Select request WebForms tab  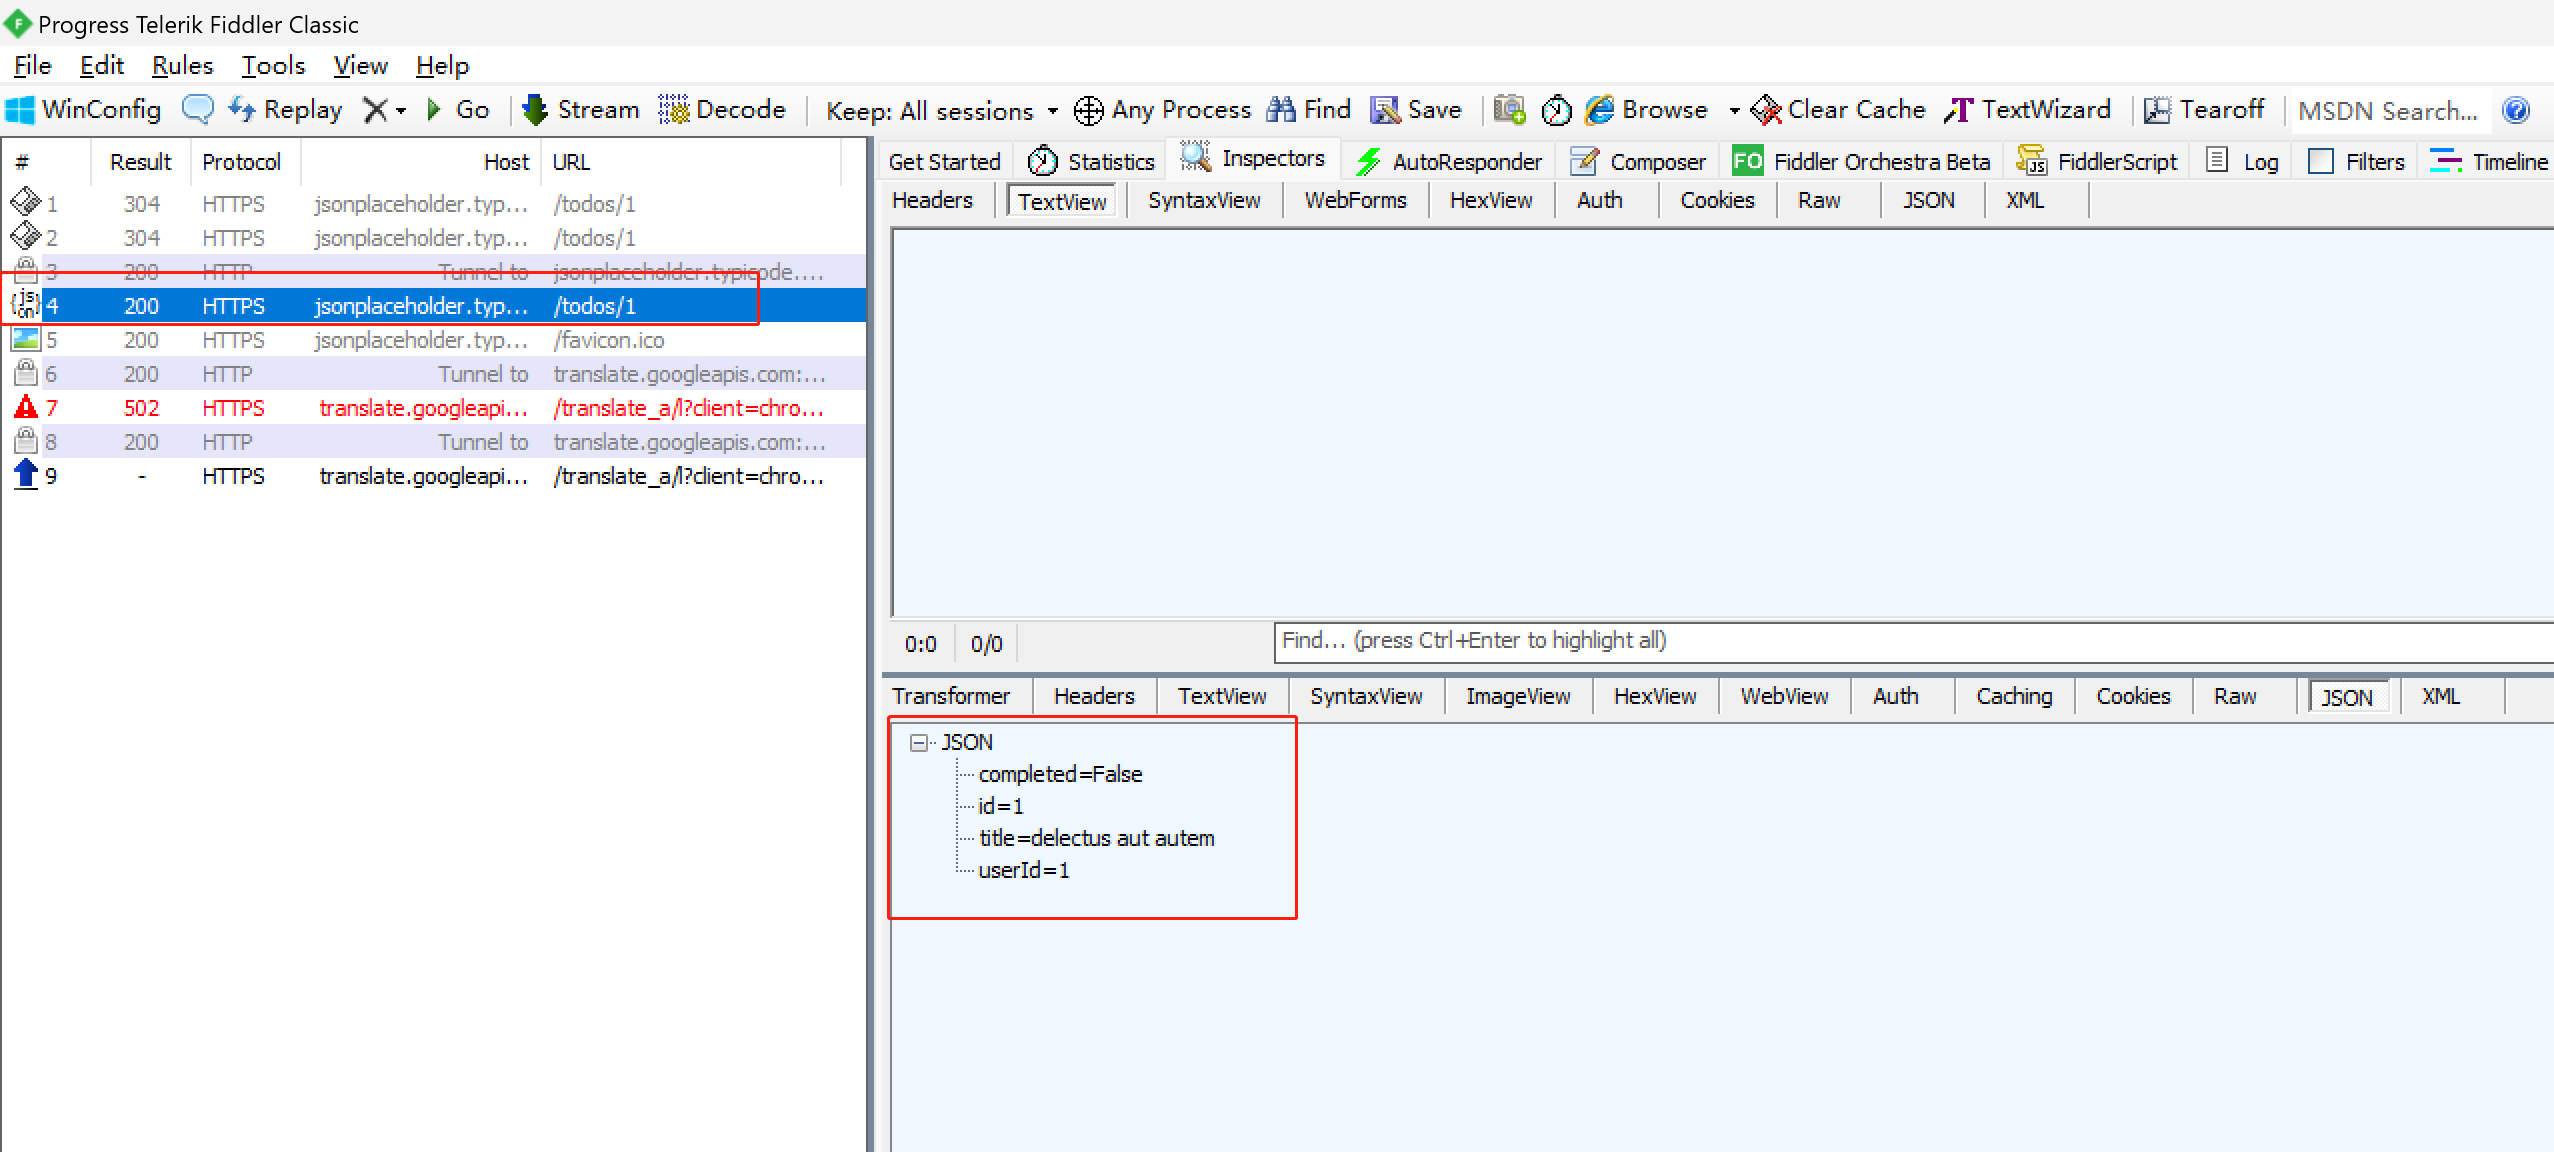[x=1355, y=200]
